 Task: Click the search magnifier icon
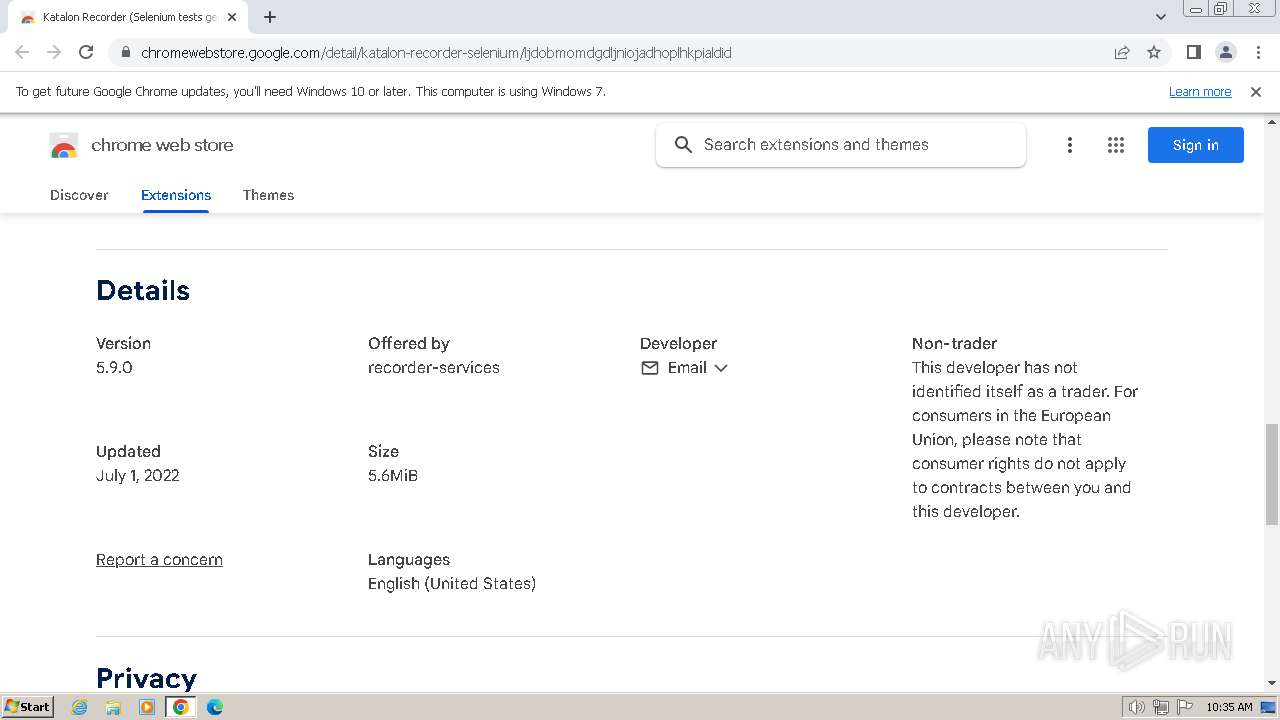[x=683, y=145]
